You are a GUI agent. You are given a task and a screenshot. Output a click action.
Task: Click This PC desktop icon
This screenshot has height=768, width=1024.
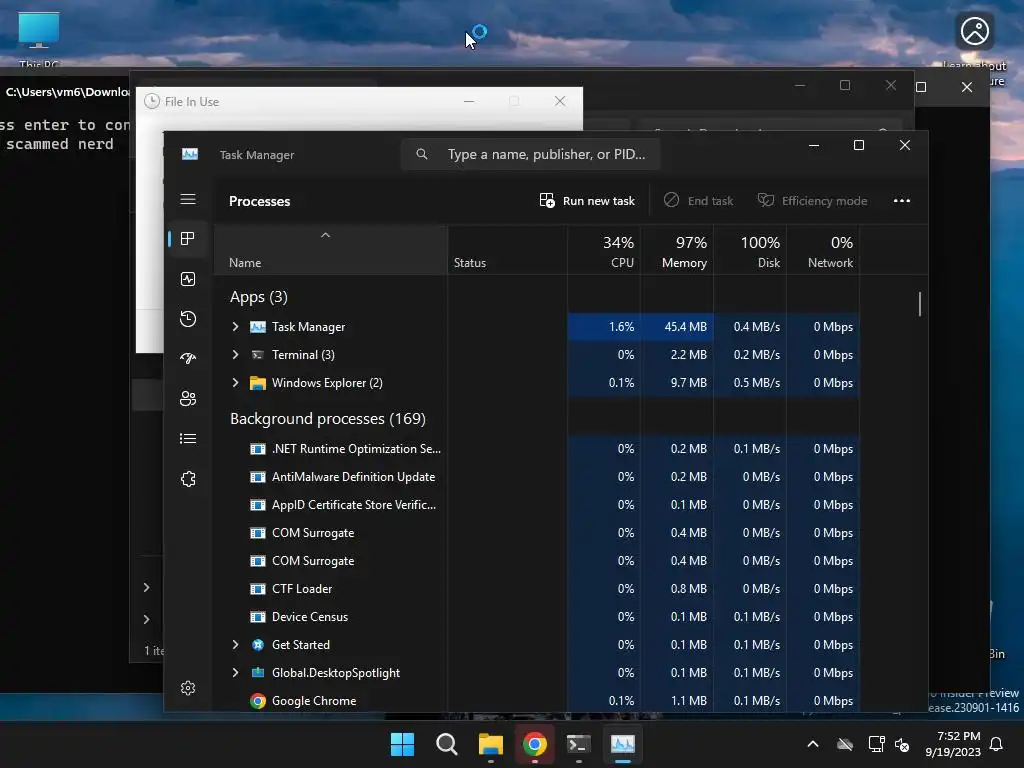tap(39, 39)
